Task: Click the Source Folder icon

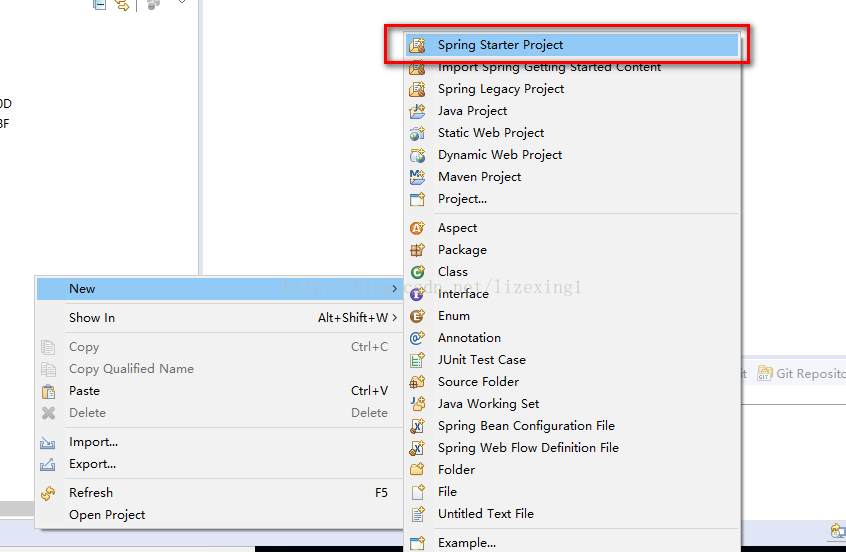Action: coord(417,382)
